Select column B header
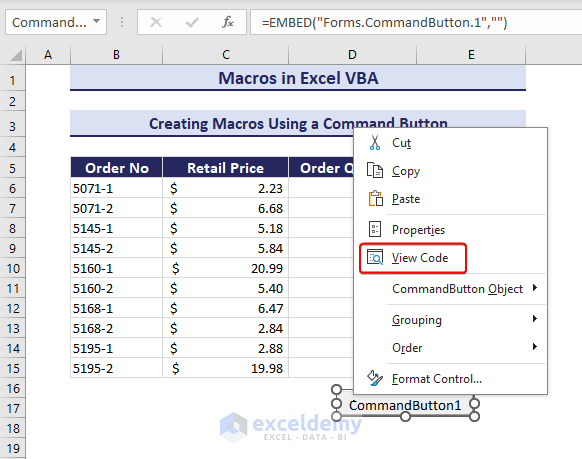582x459 pixels. tap(116, 55)
